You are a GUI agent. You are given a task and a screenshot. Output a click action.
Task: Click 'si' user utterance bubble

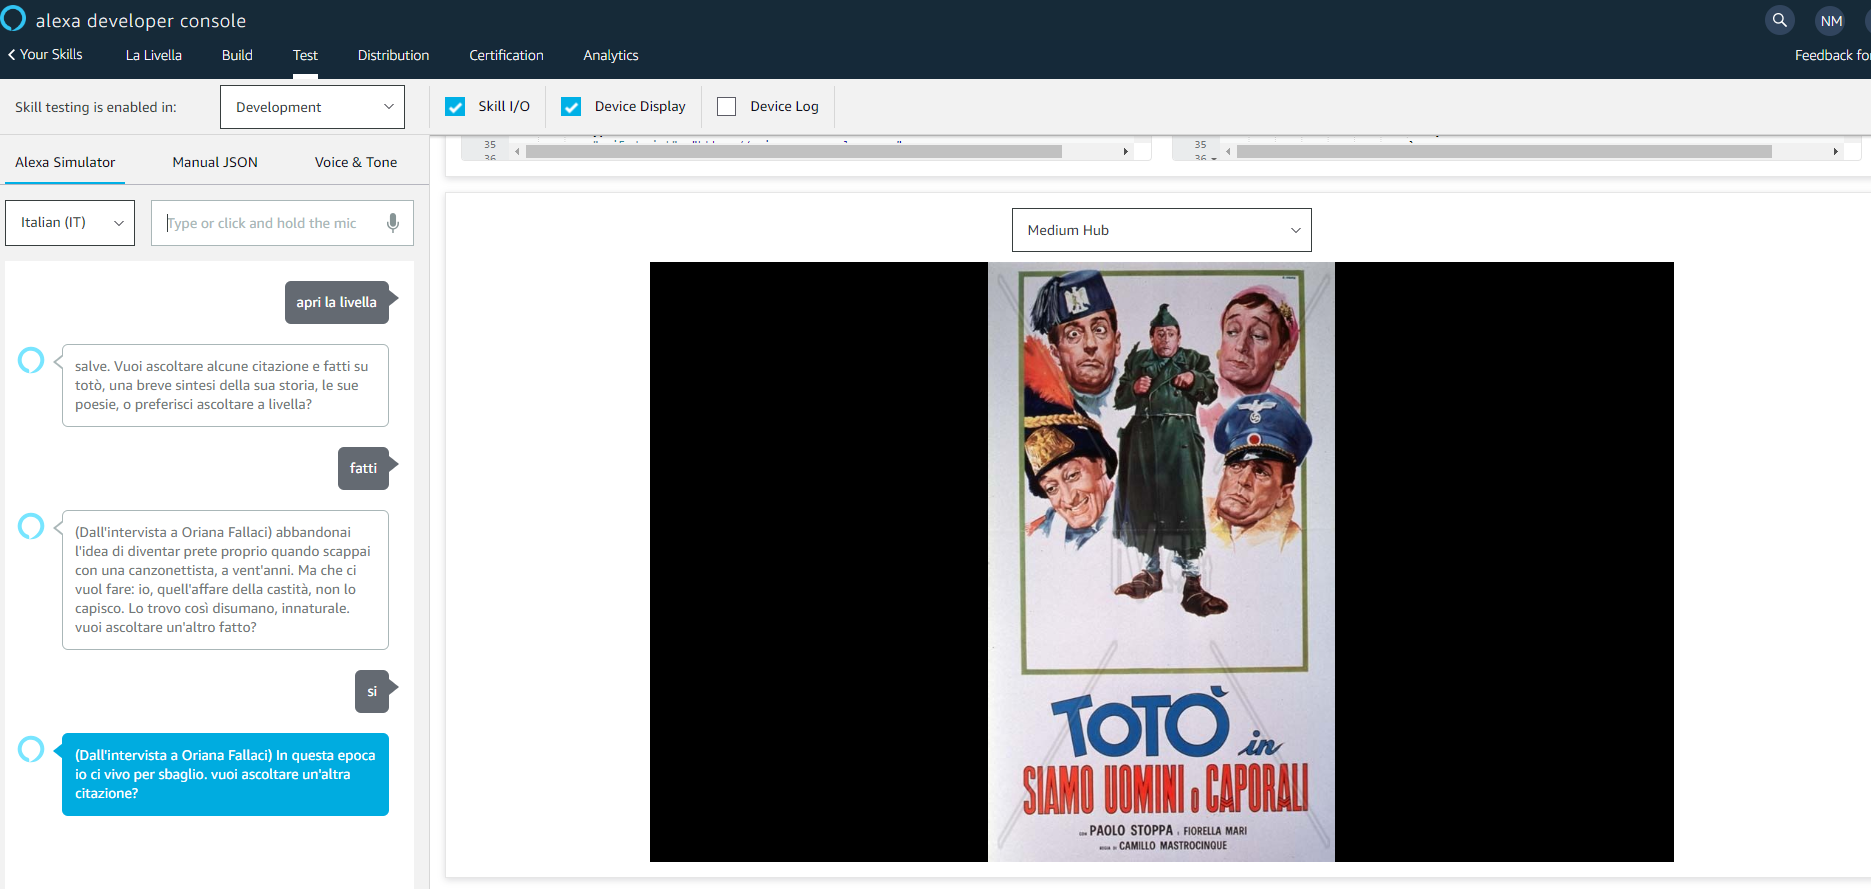pos(372,691)
